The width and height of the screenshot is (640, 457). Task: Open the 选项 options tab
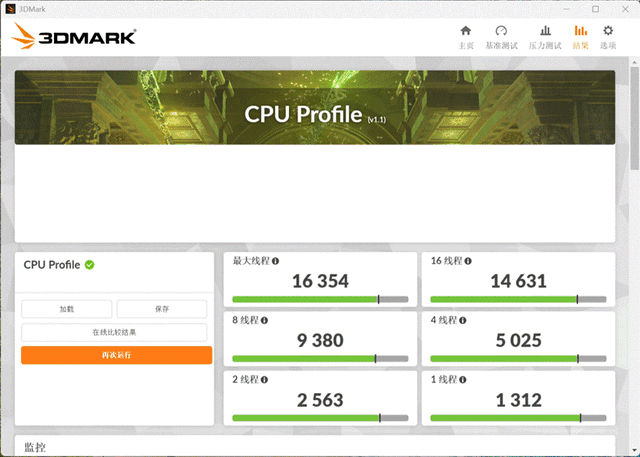click(x=608, y=38)
